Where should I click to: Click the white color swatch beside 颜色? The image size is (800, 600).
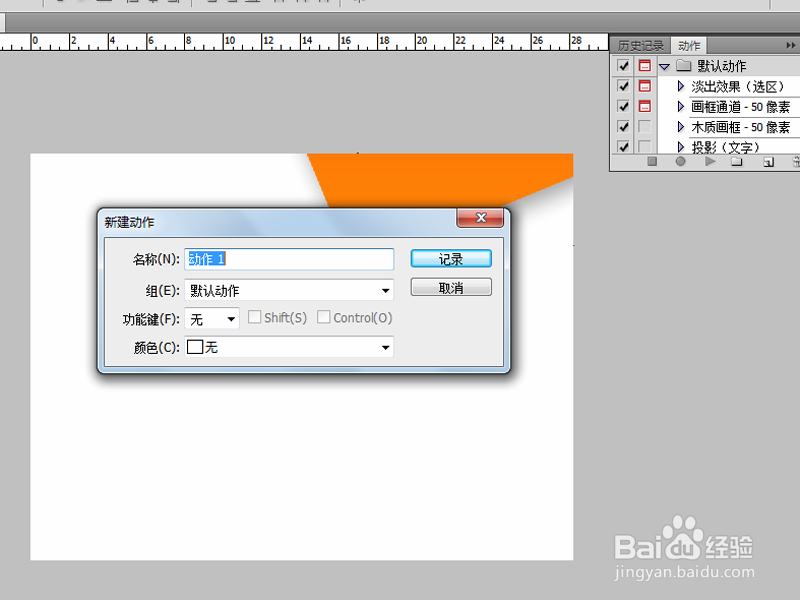196,347
